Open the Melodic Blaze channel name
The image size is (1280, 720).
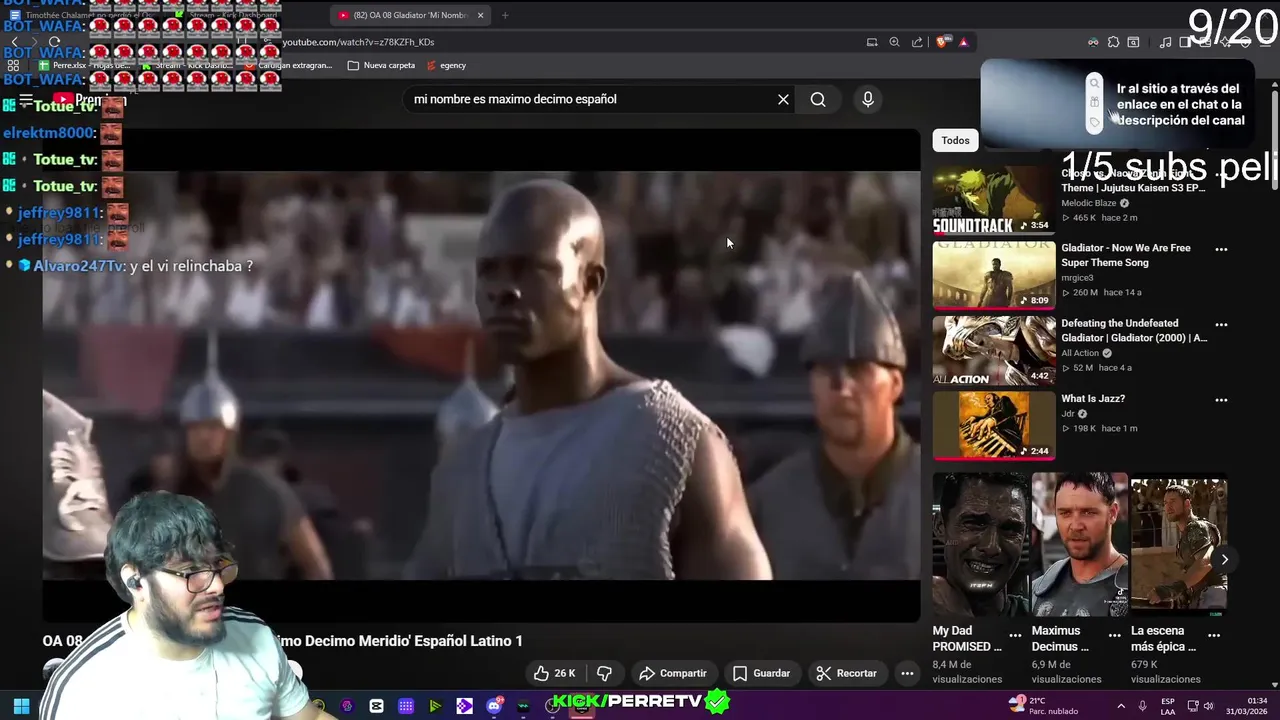1088,203
